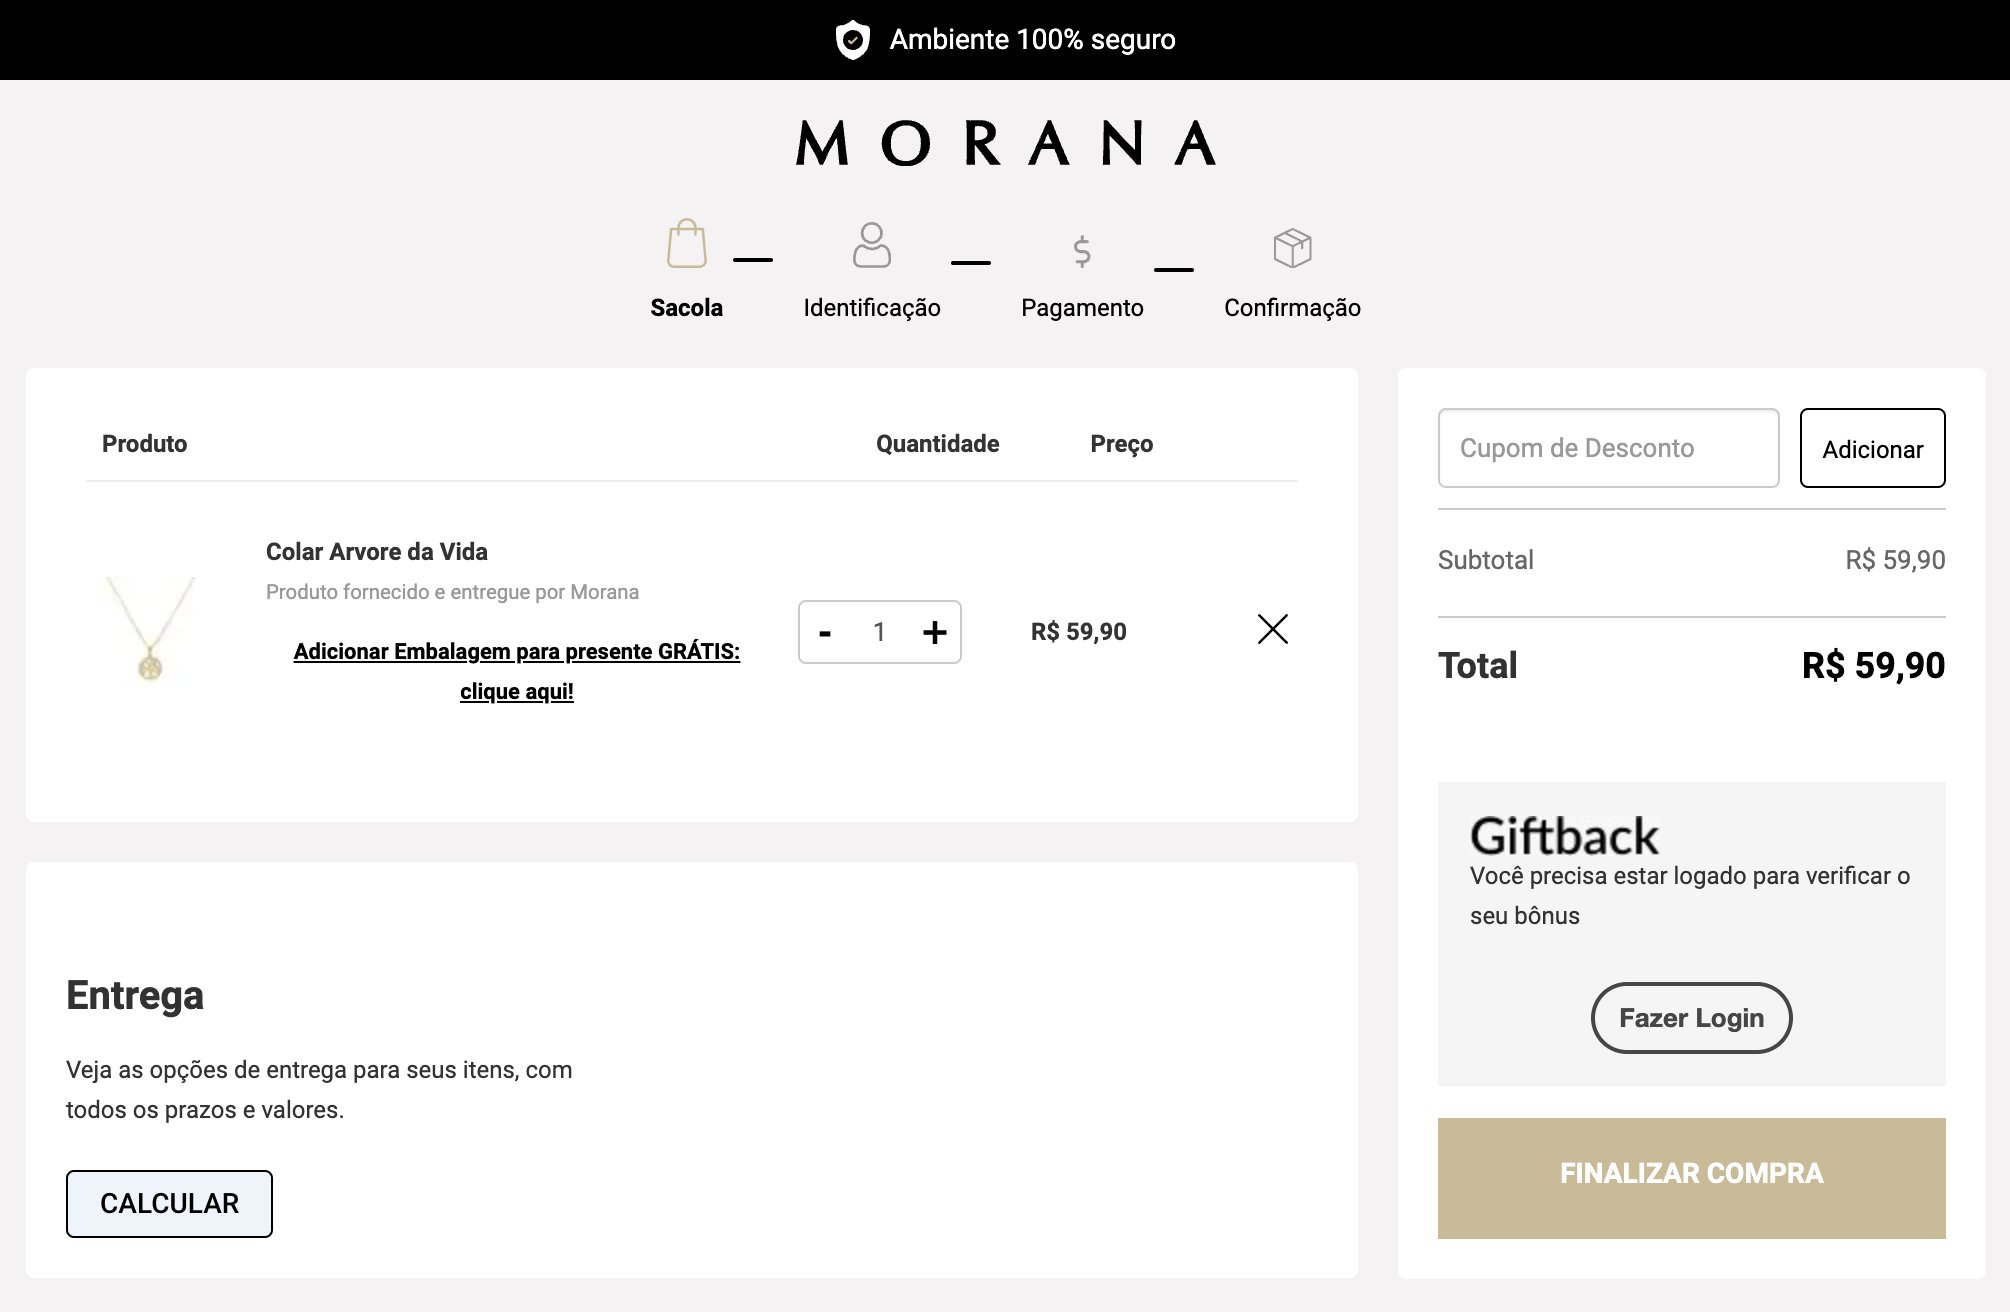Increase quantity with the plus button
This screenshot has width=2010, height=1312.
coord(934,632)
